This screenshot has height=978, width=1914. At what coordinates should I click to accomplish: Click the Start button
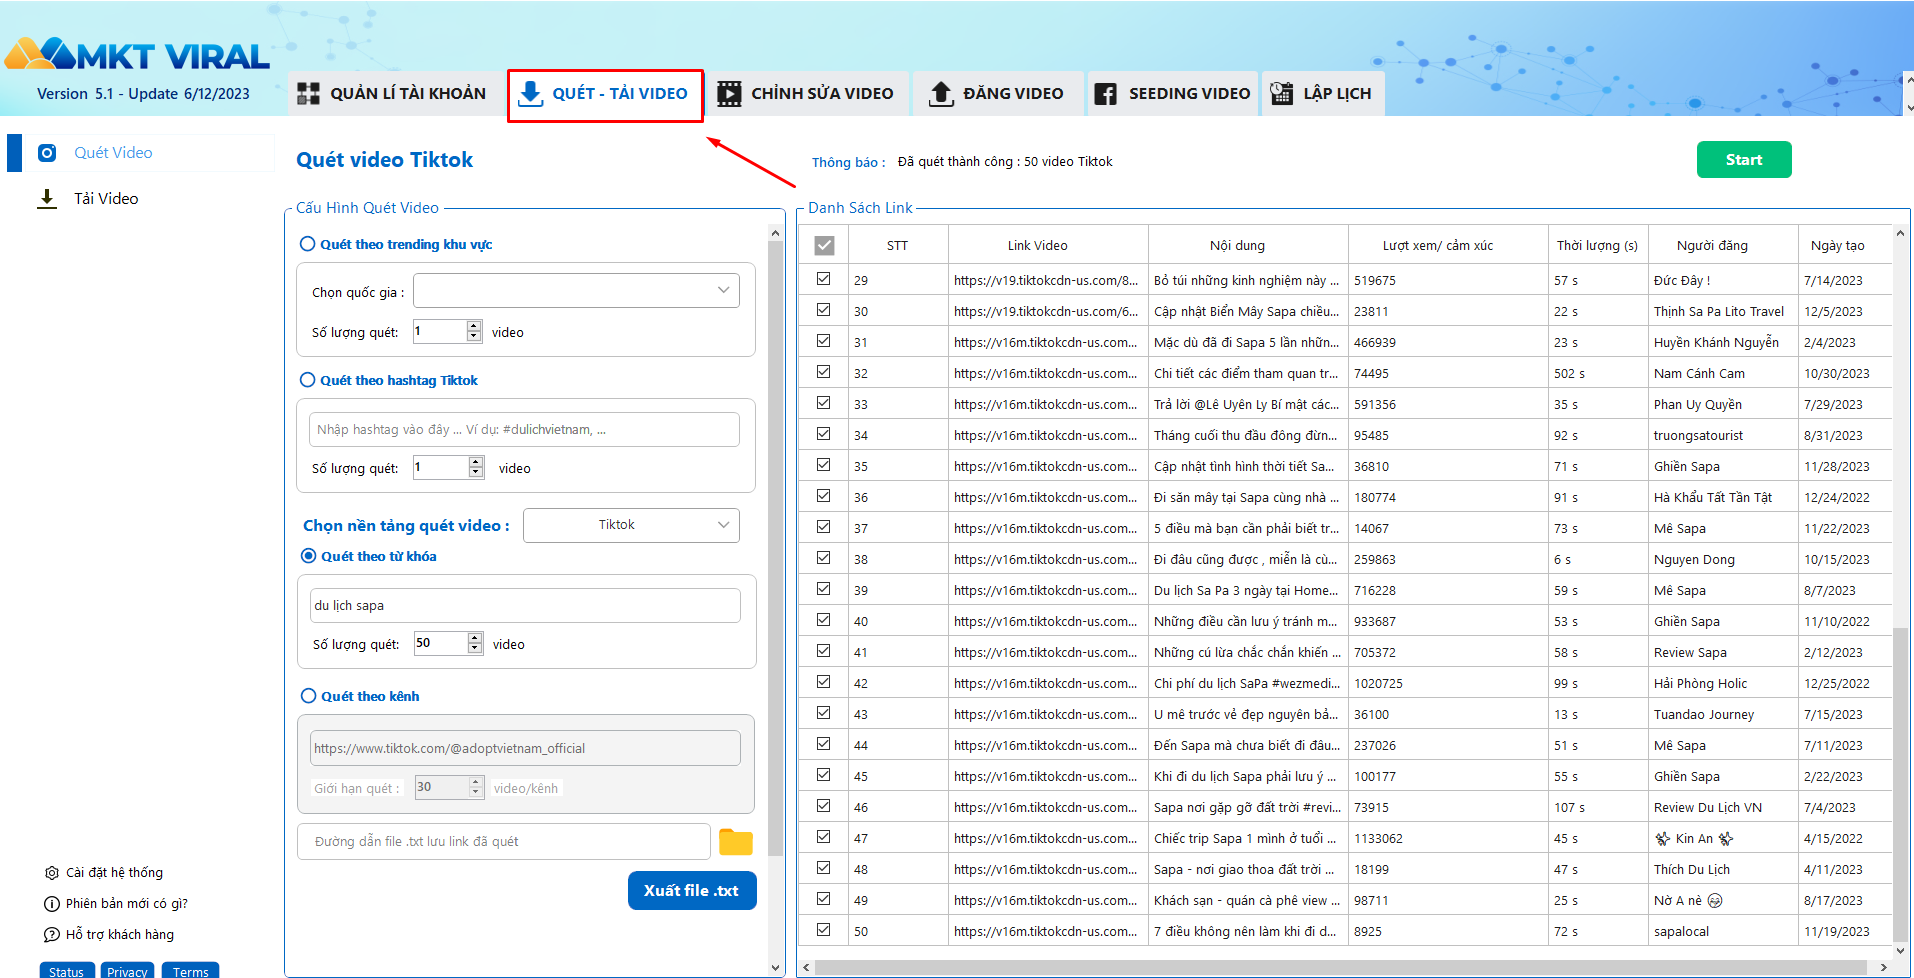(x=1744, y=160)
